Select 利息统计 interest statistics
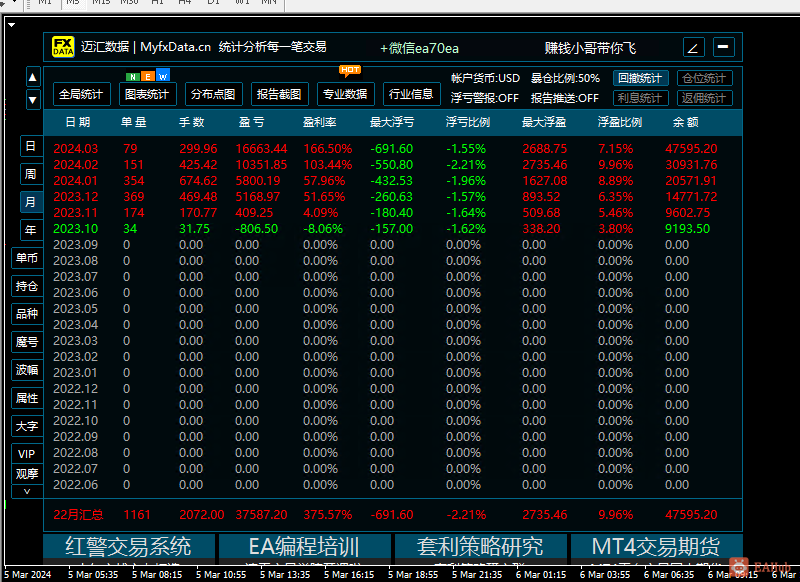800x582 pixels. [x=640, y=98]
